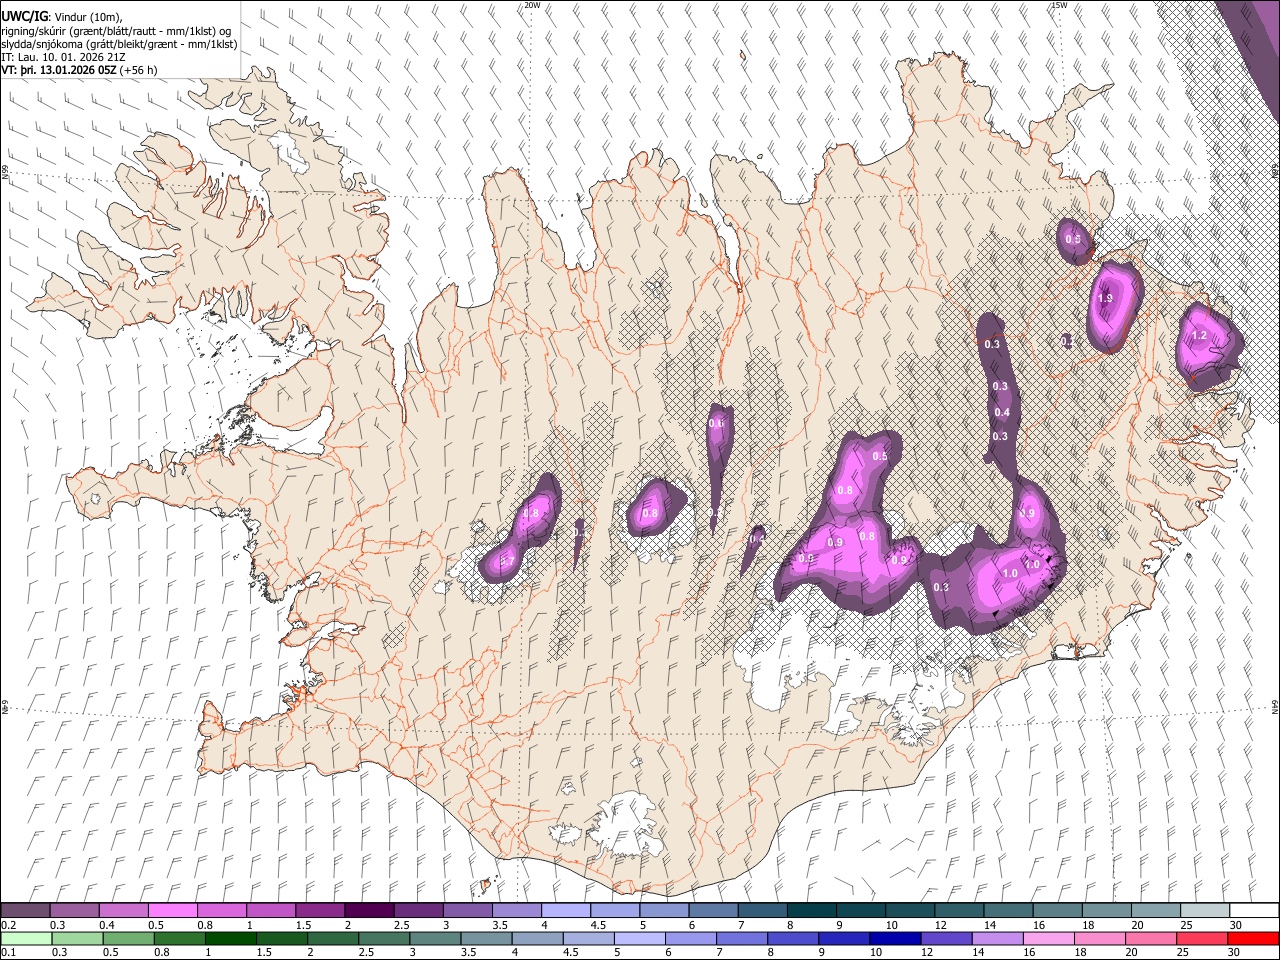Click the "0.2" label under the upper scale
The image size is (1280, 960).
coord(7,924)
